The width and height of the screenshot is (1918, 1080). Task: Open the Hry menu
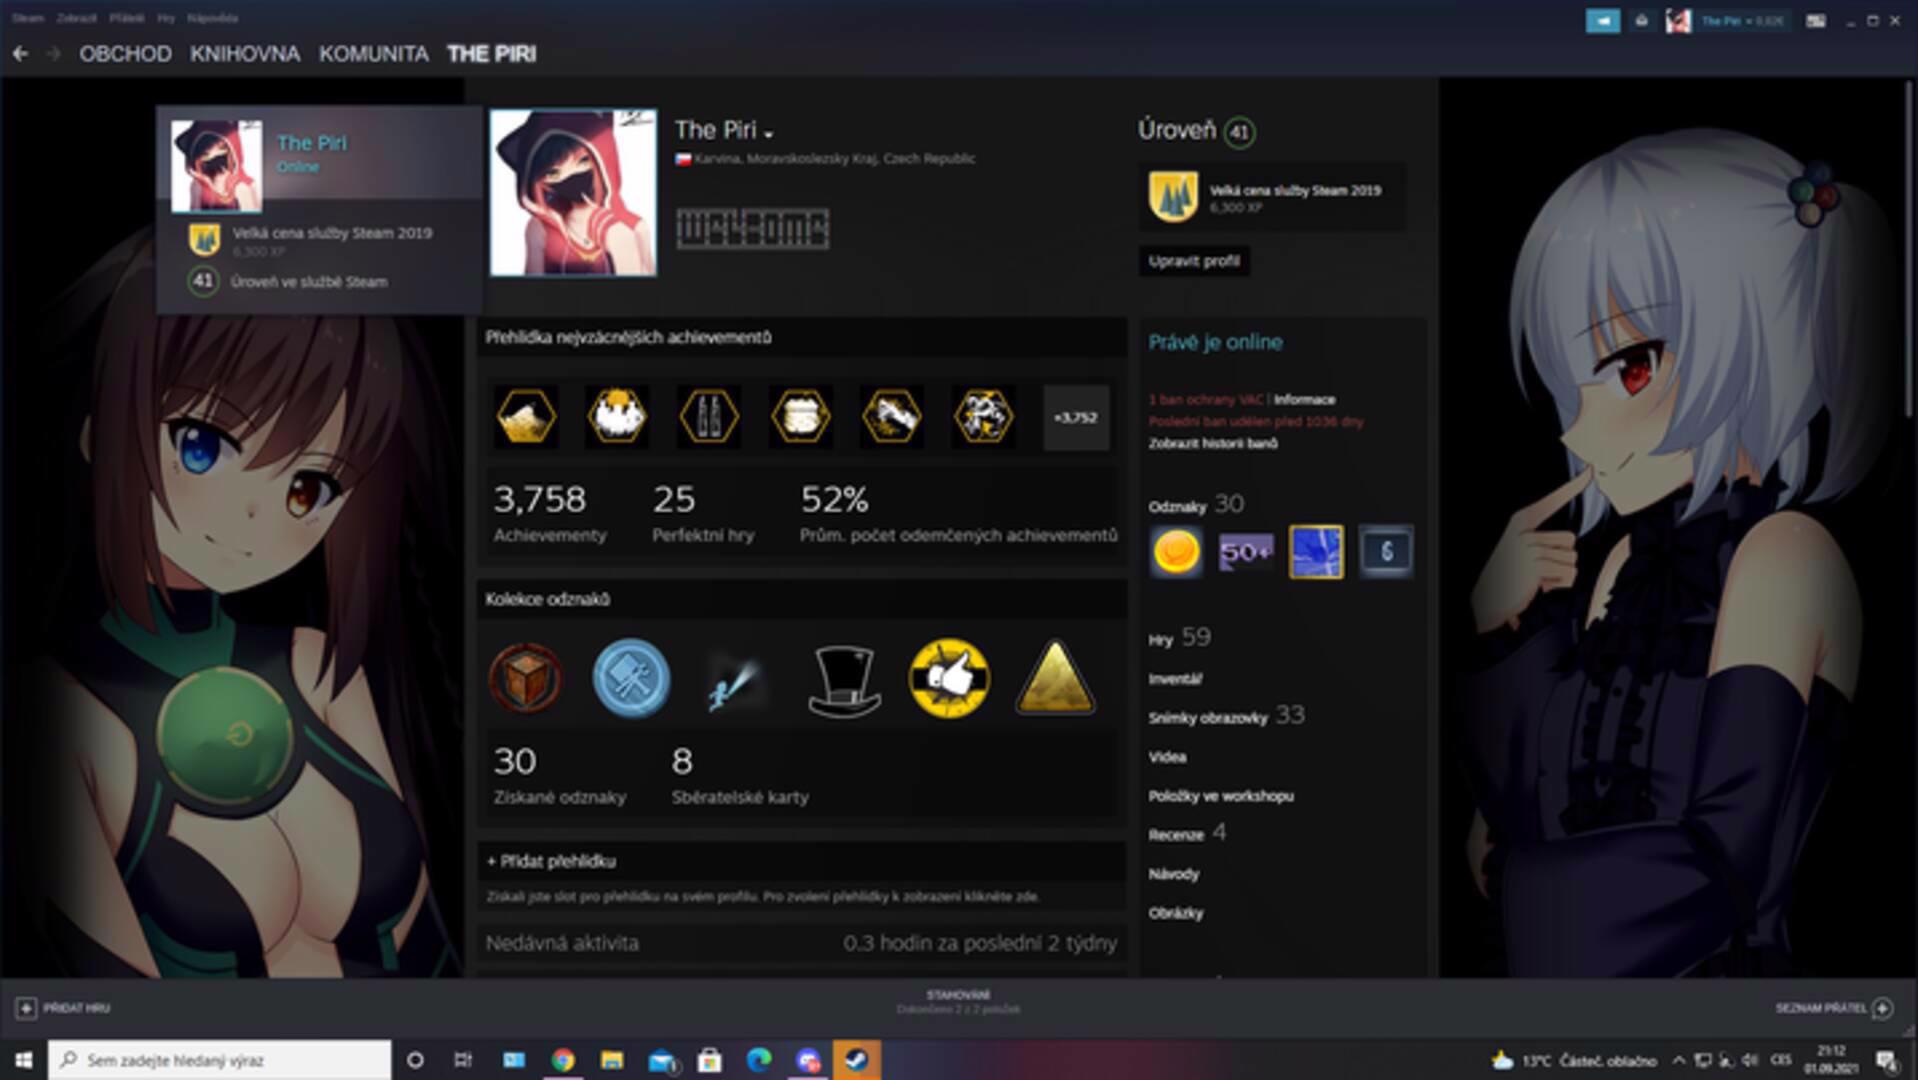point(166,18)
